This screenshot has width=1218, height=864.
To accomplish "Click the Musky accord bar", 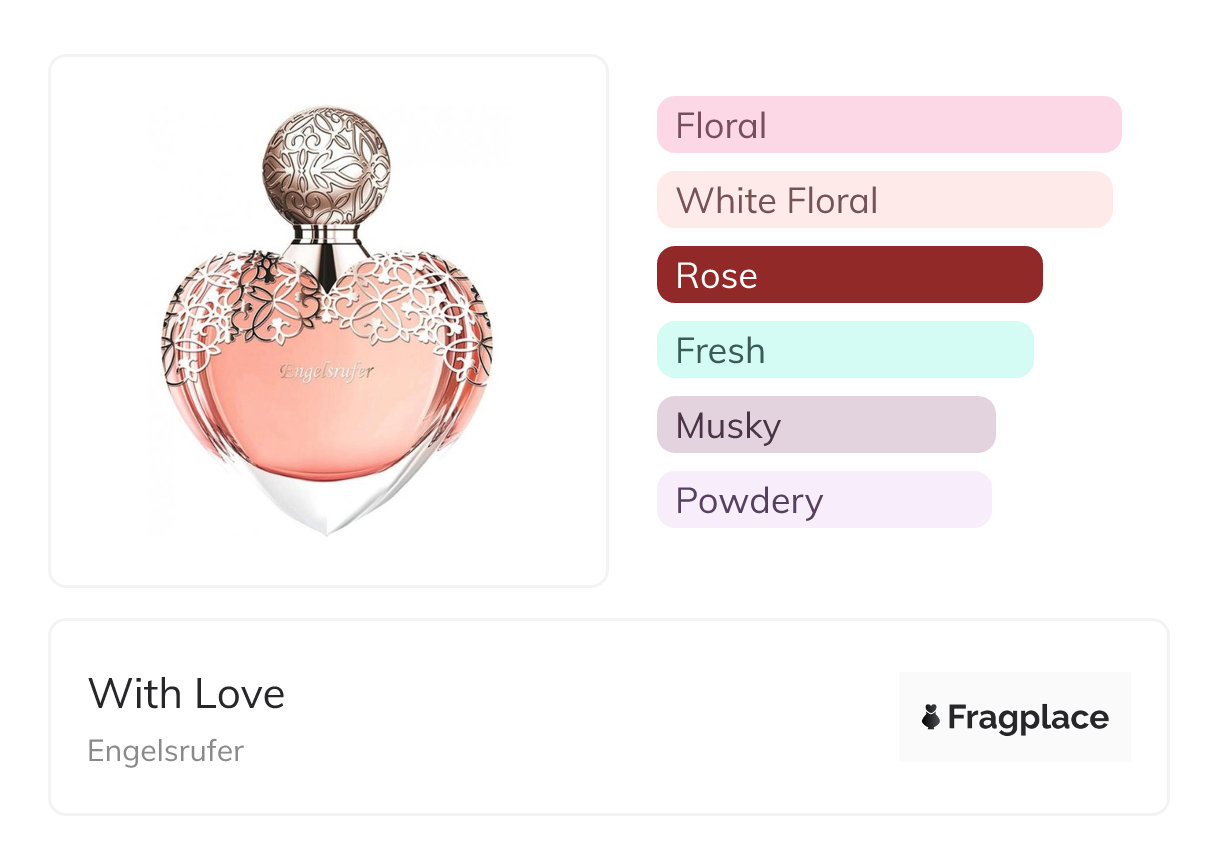I will [x=825, y=425].
